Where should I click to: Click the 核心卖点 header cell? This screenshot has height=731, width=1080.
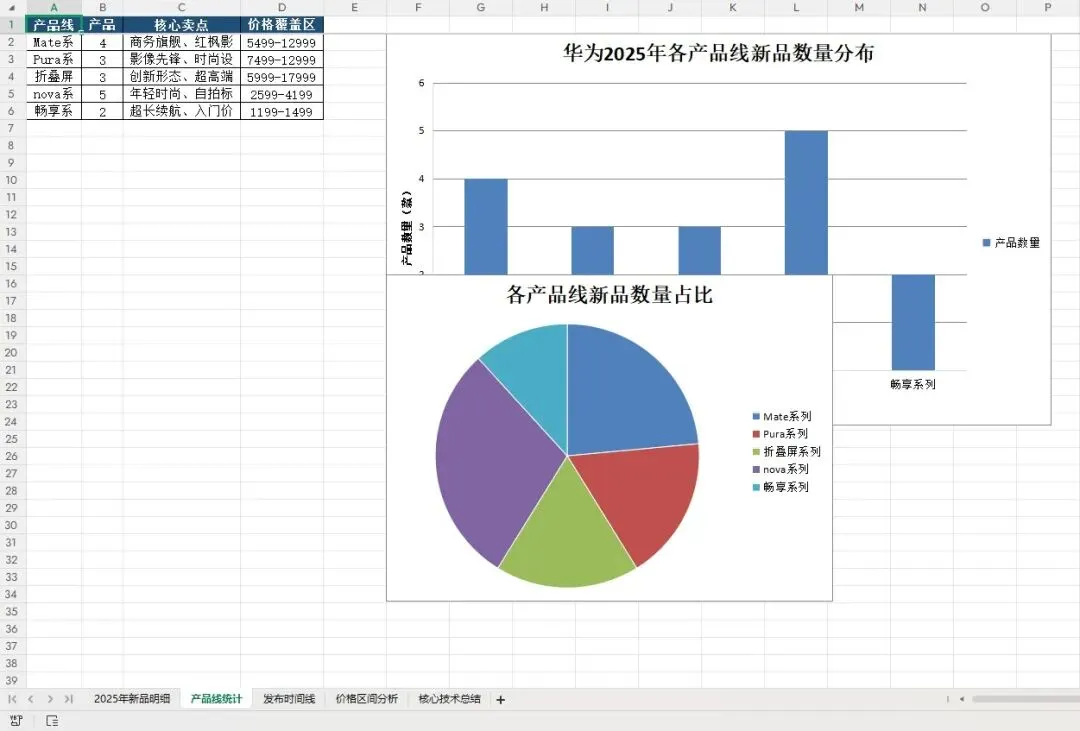(x=182, y=25)
